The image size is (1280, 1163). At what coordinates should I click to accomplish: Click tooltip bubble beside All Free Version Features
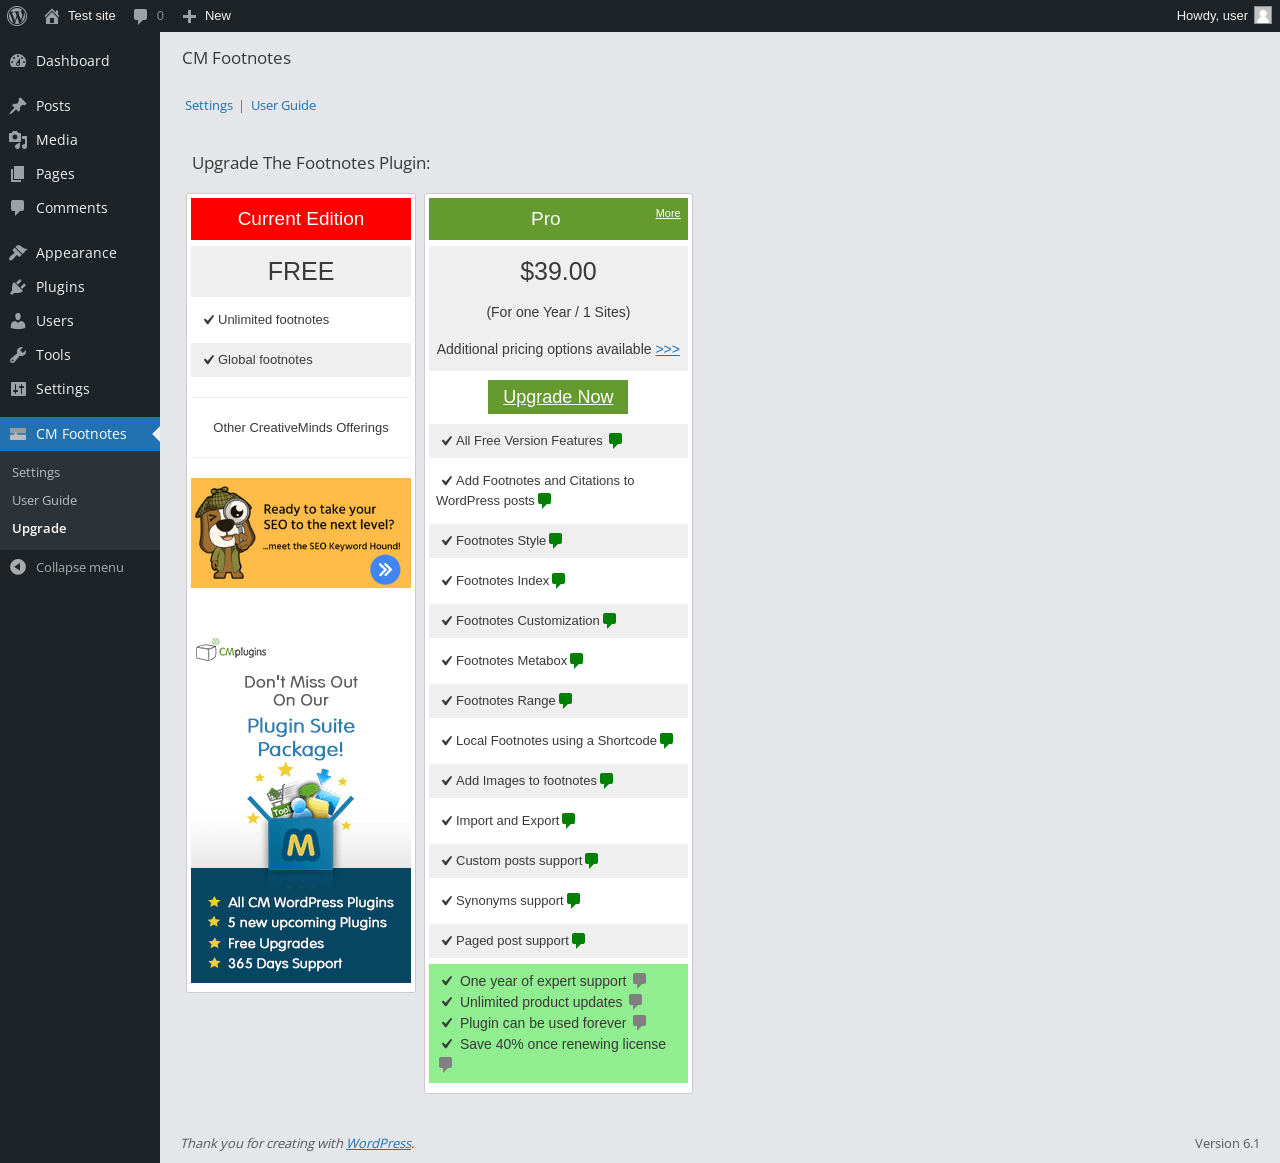click(x=616, y=441)
